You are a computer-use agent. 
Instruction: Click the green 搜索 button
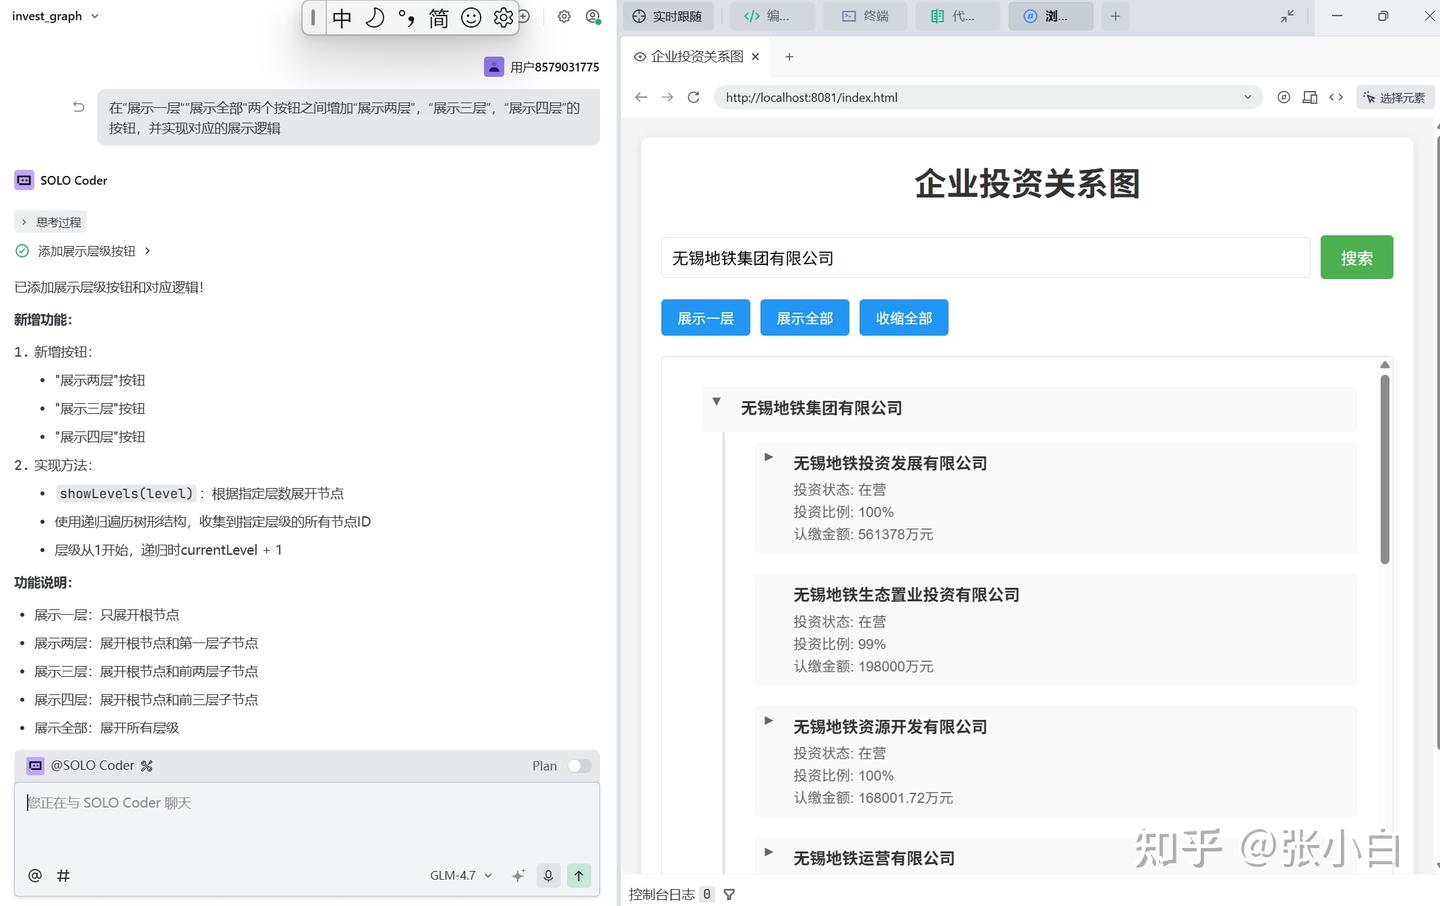pyautogui.click(x=1356, y=258)
